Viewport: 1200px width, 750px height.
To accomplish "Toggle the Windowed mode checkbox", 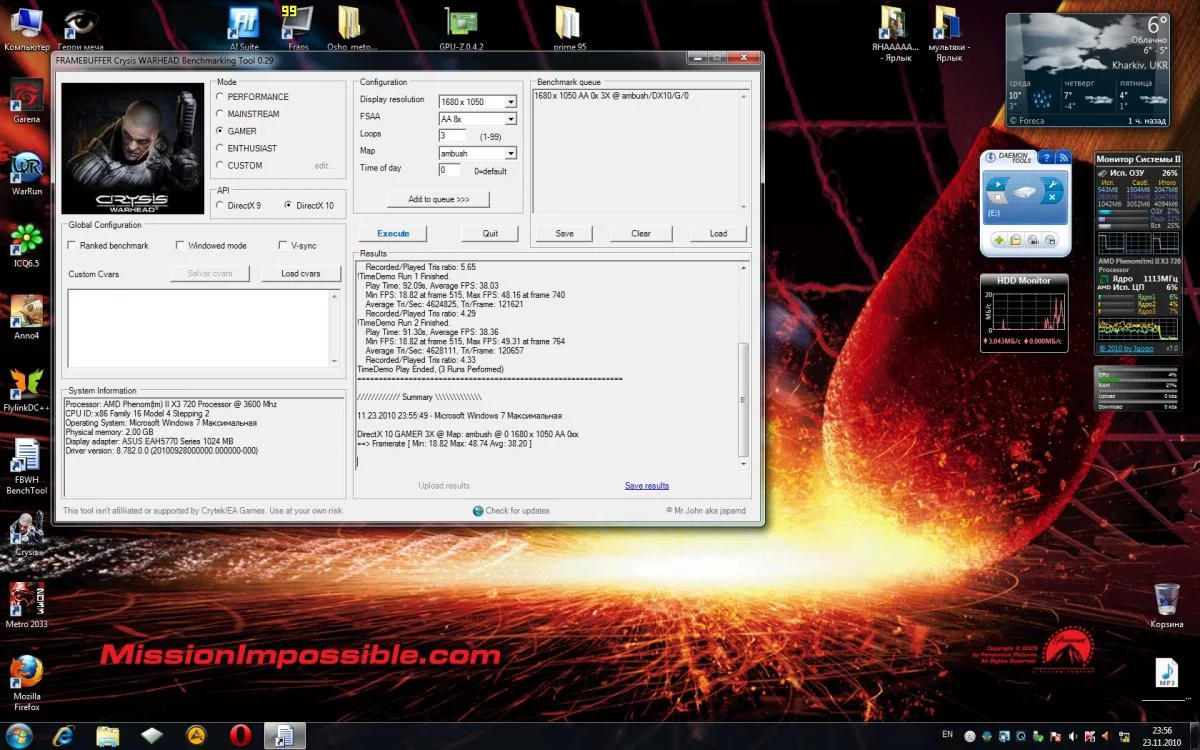I will pyautogui.click(x=180, y=245).
